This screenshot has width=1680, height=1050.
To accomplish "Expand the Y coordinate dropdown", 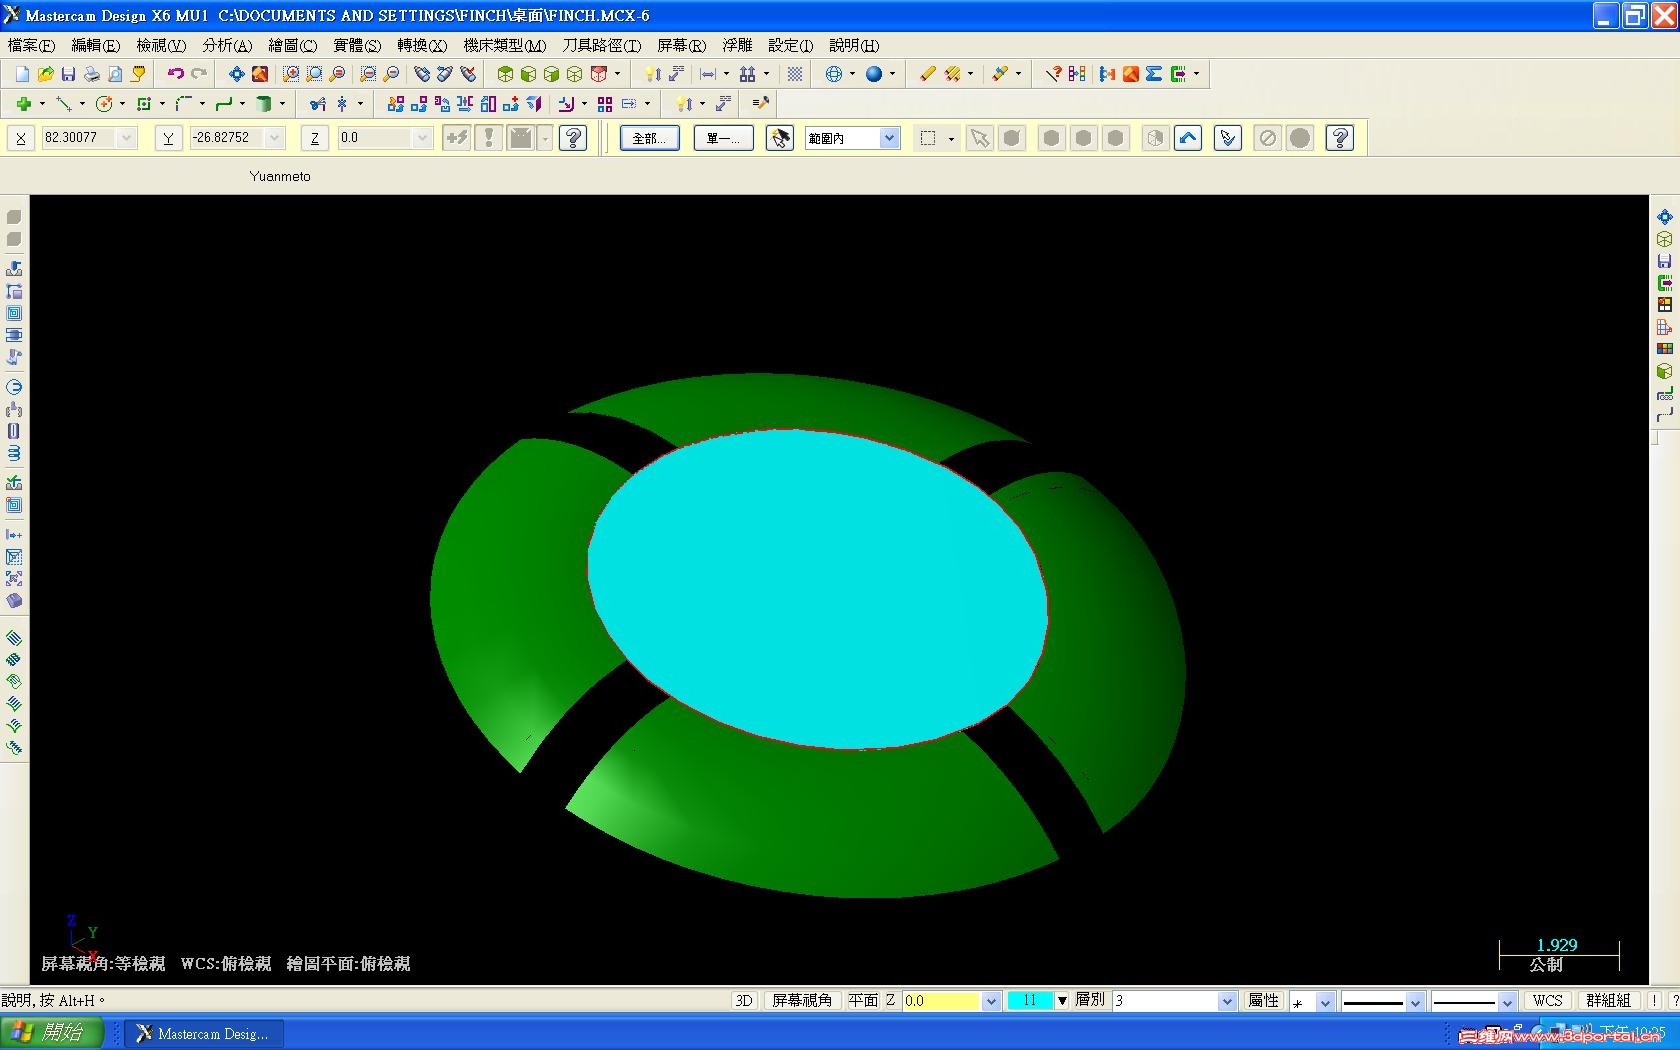I will (x=275, y=138).
